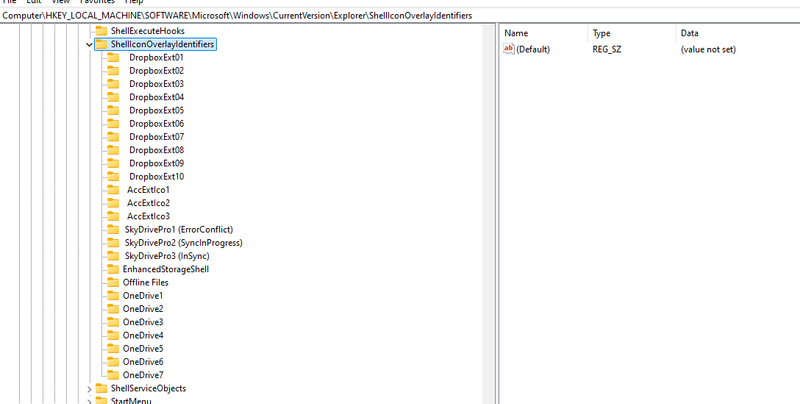
Task: Expand the ShellServiceObjects key
Action: (90, 389)
